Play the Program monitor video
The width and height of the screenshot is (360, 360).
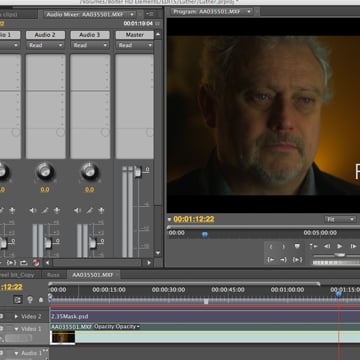[x=340, y=246]
